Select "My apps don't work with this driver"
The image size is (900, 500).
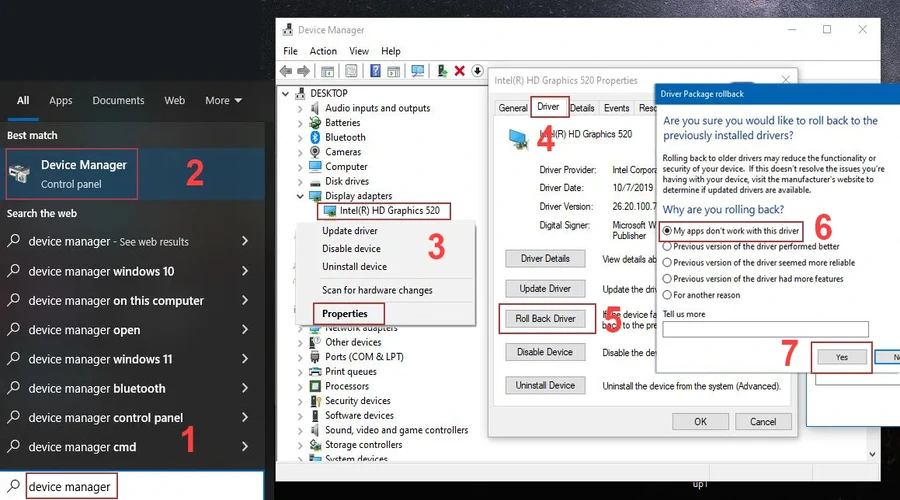(667, 231)
